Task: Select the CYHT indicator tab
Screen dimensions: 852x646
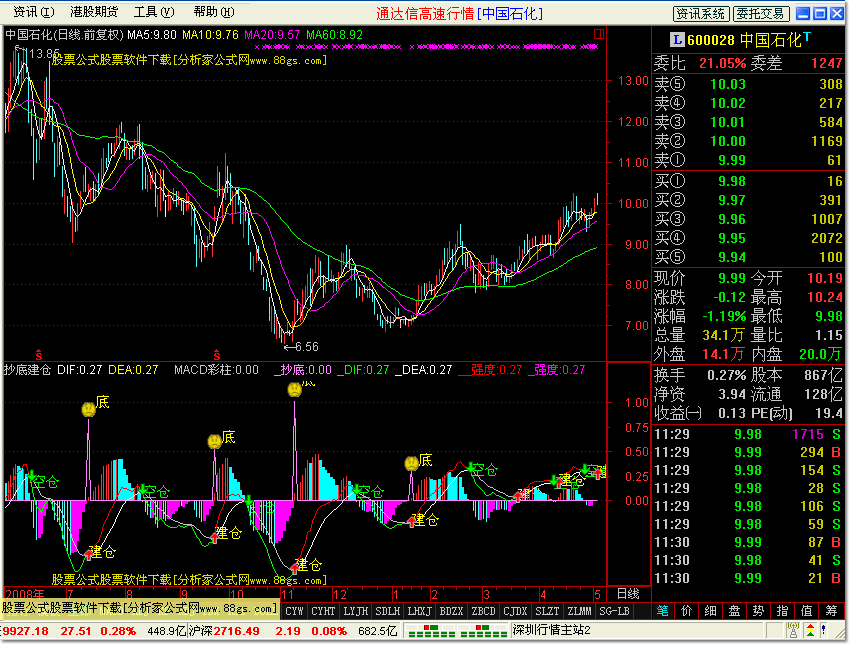Action: 323,611
